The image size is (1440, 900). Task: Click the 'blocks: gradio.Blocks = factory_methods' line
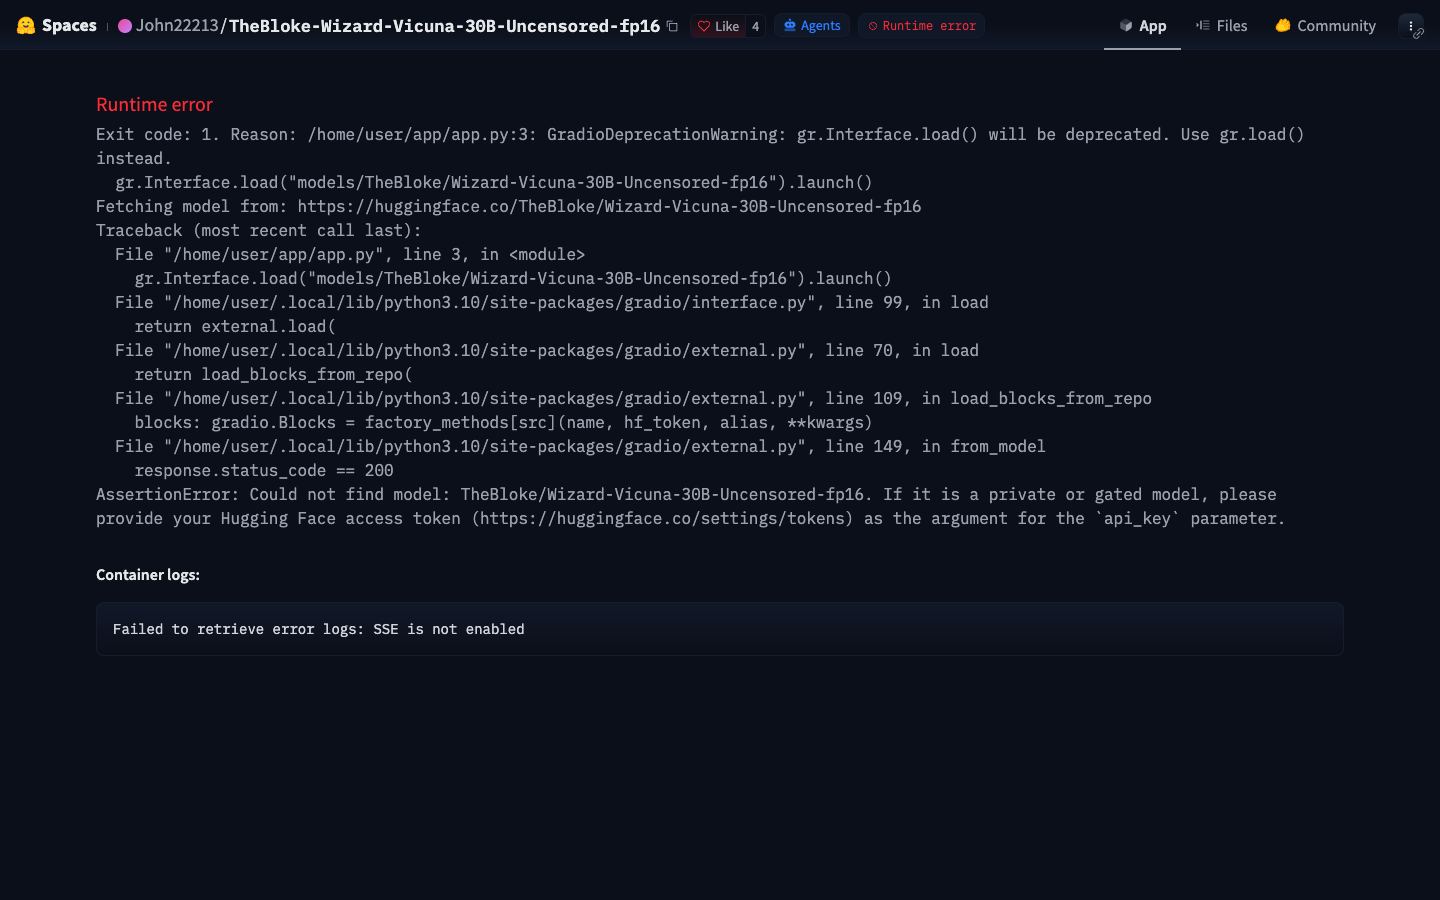(x=503, y=422)
